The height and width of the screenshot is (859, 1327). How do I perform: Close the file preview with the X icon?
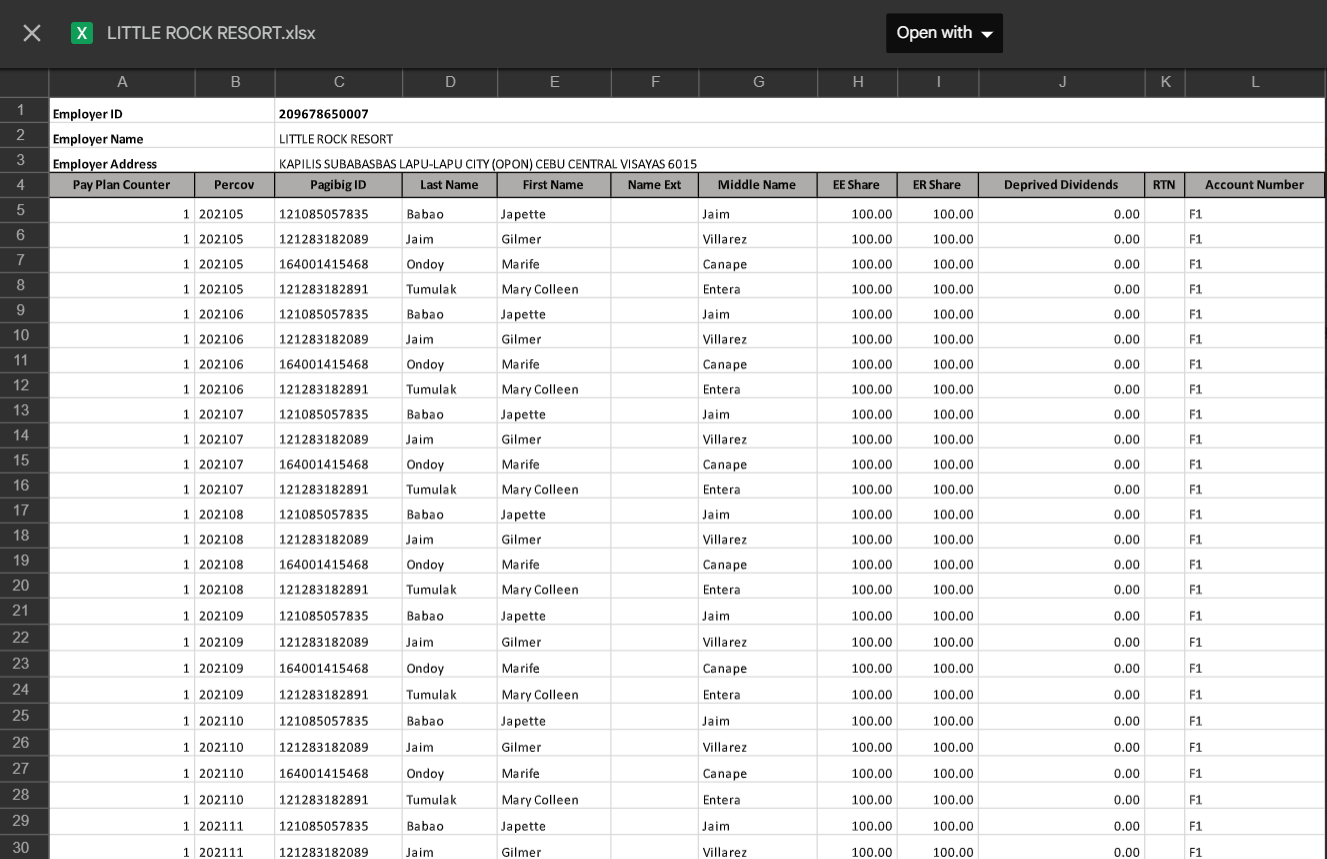tap(32, 33)
